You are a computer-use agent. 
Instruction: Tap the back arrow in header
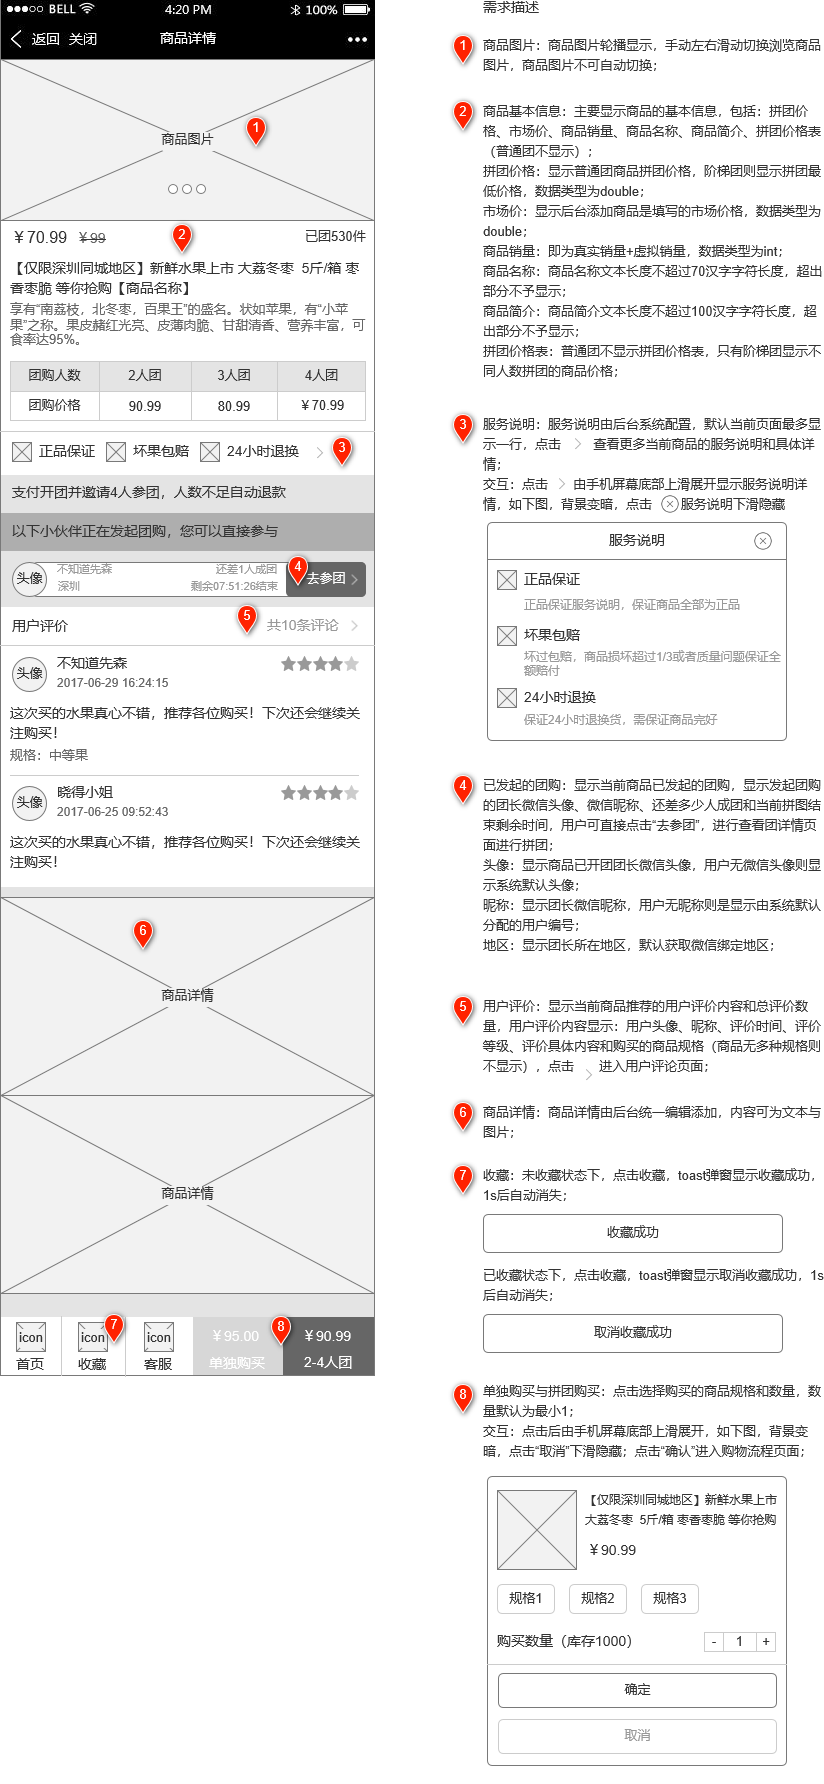16,39
